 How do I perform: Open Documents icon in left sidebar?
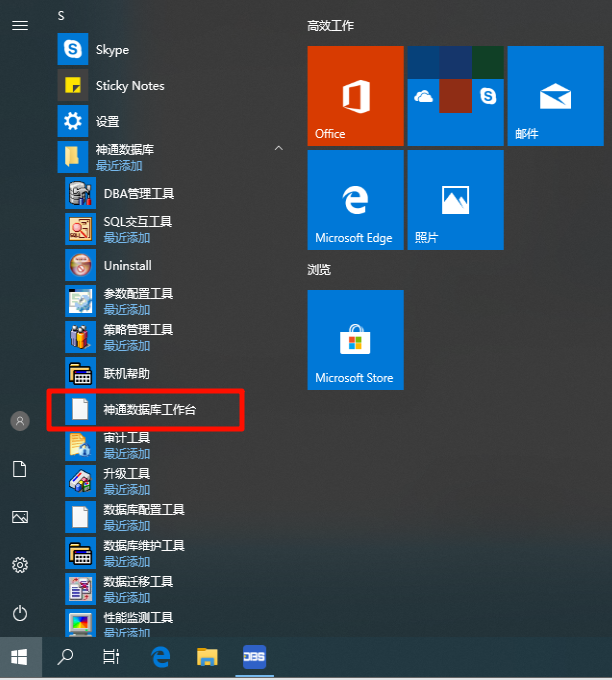[x=20, y=469]
